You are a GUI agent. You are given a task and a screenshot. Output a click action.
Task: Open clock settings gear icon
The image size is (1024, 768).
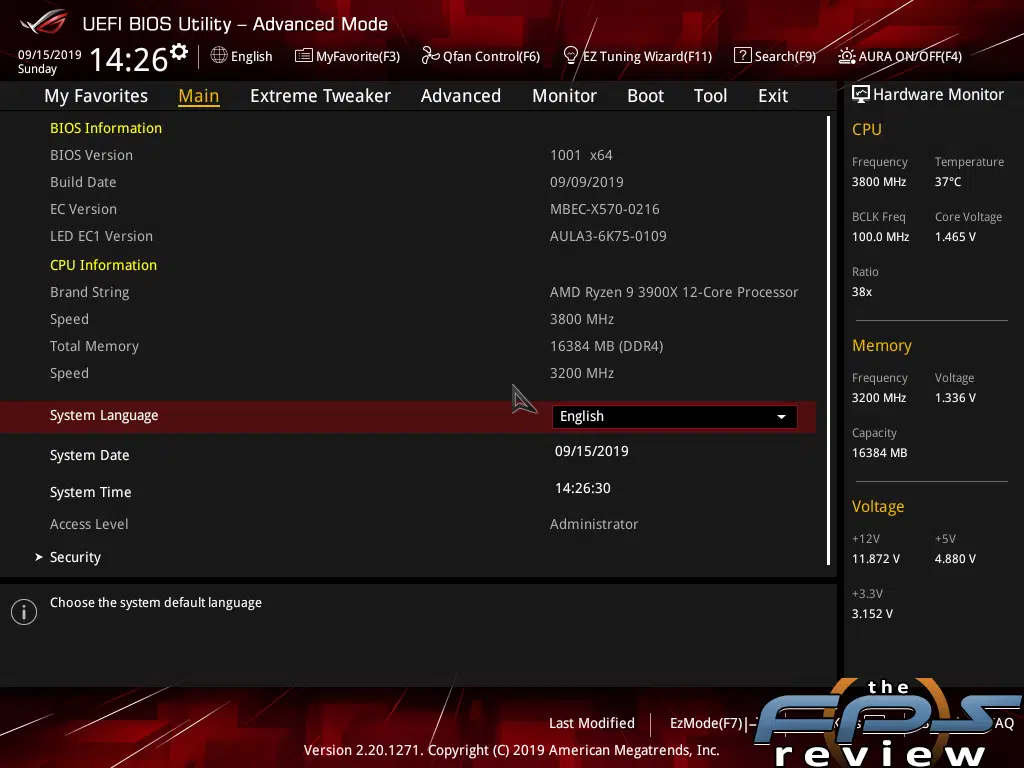click(x=179, y=52)
